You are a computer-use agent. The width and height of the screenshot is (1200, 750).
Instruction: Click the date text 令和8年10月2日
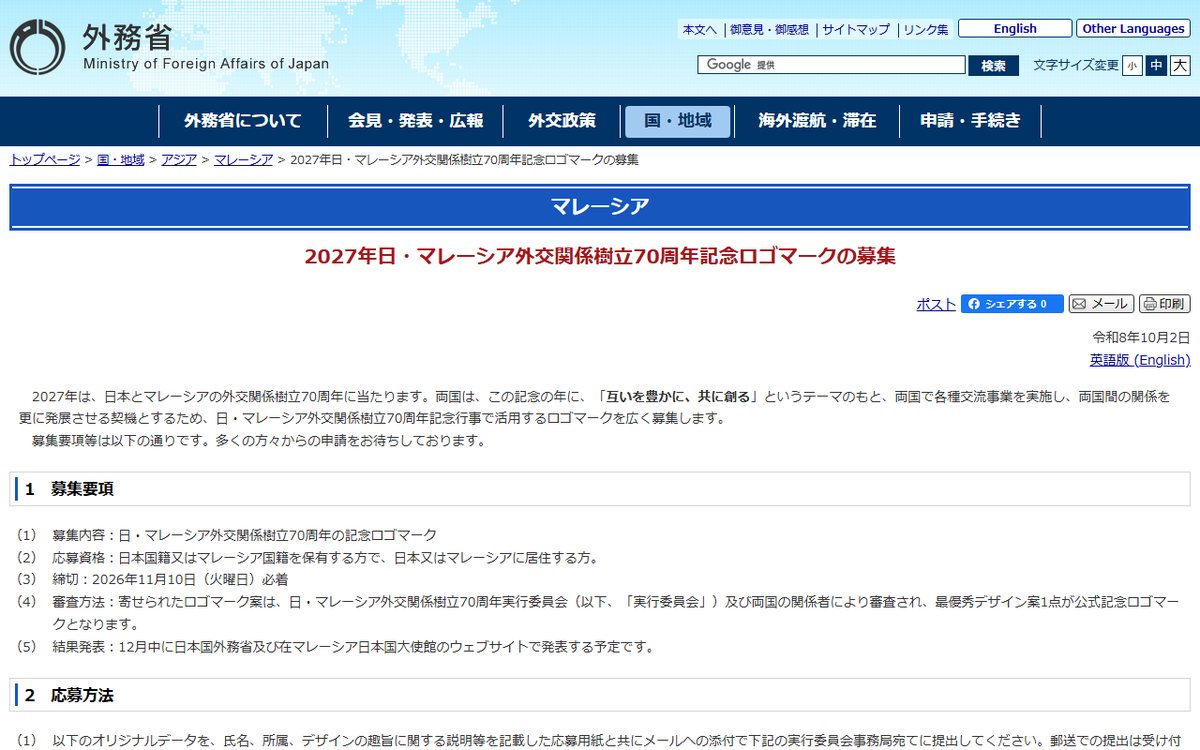pos(1141,337)
